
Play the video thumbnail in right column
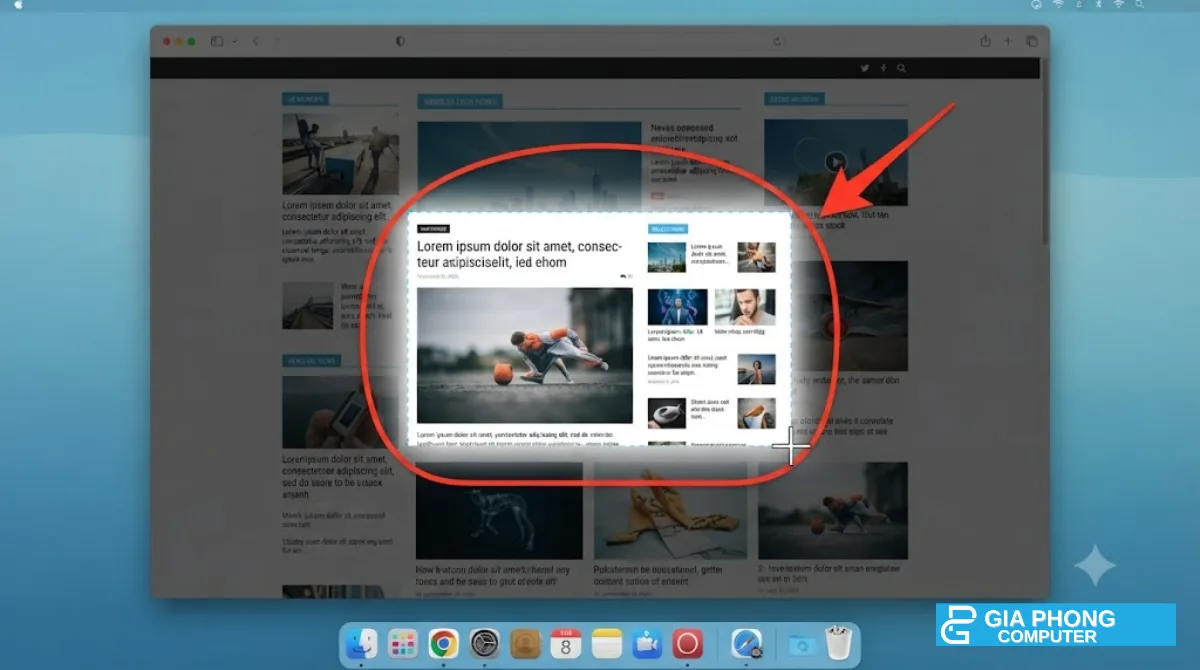(836, 161)
